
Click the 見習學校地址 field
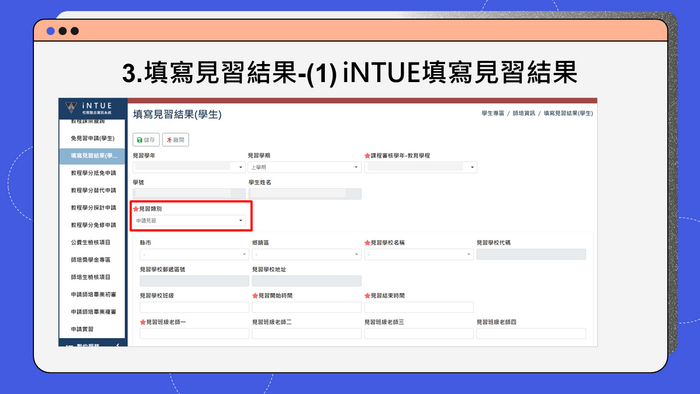pos(307,281)
